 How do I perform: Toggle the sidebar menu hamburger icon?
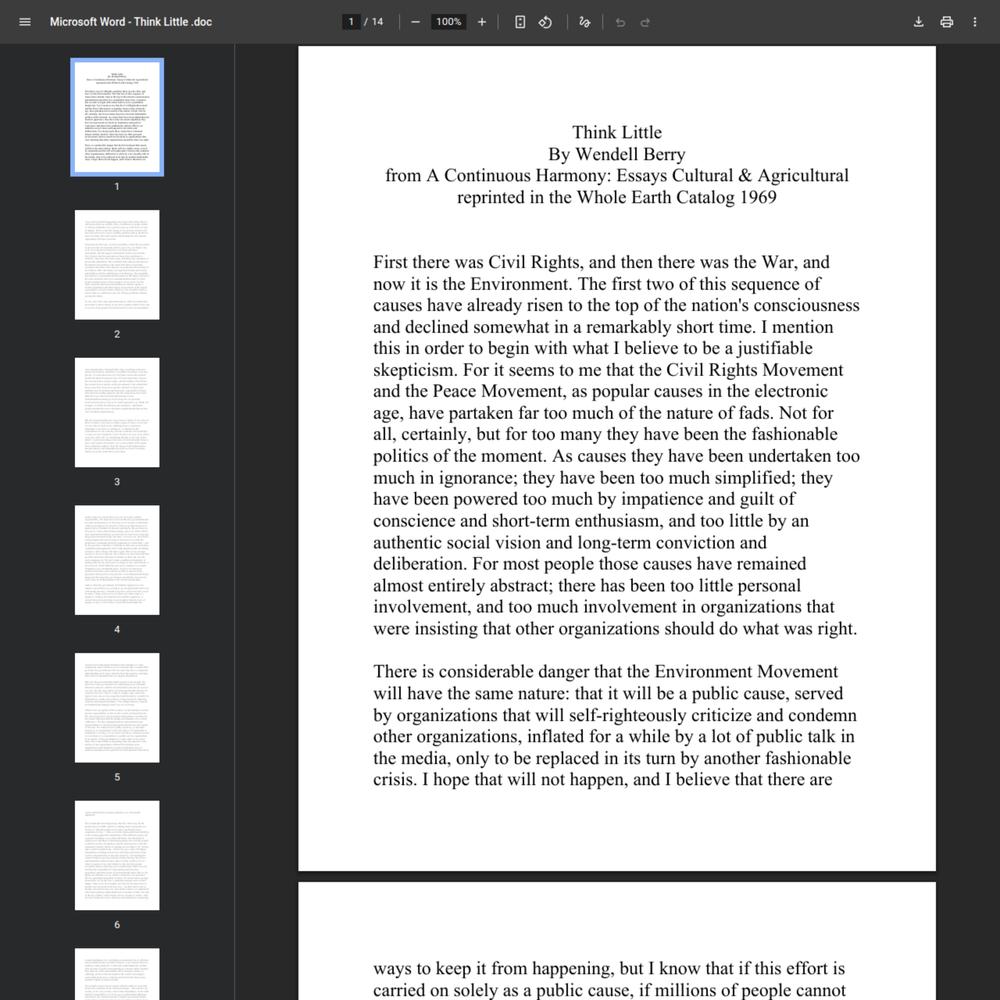[x=25, y=22]
